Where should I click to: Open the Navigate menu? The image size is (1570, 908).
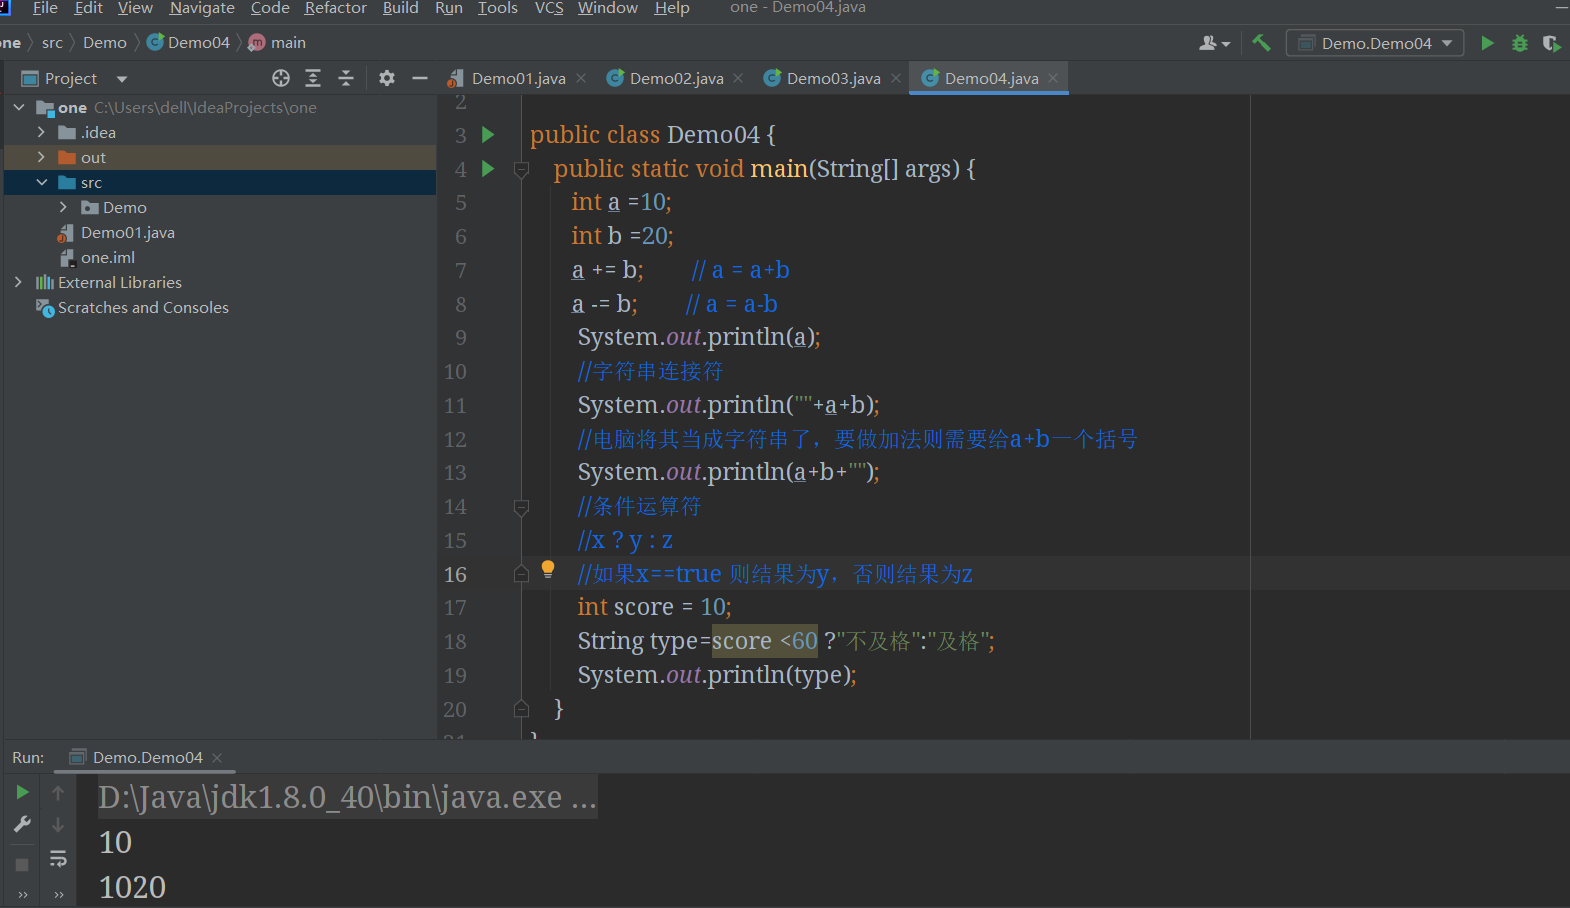click(x=202, y=8)
